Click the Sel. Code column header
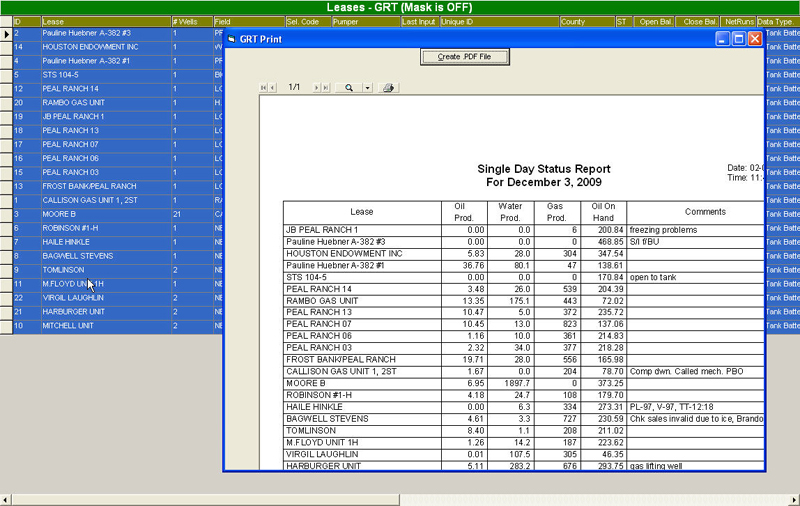The height and width of the screenshot is (506, 800). 308,21
